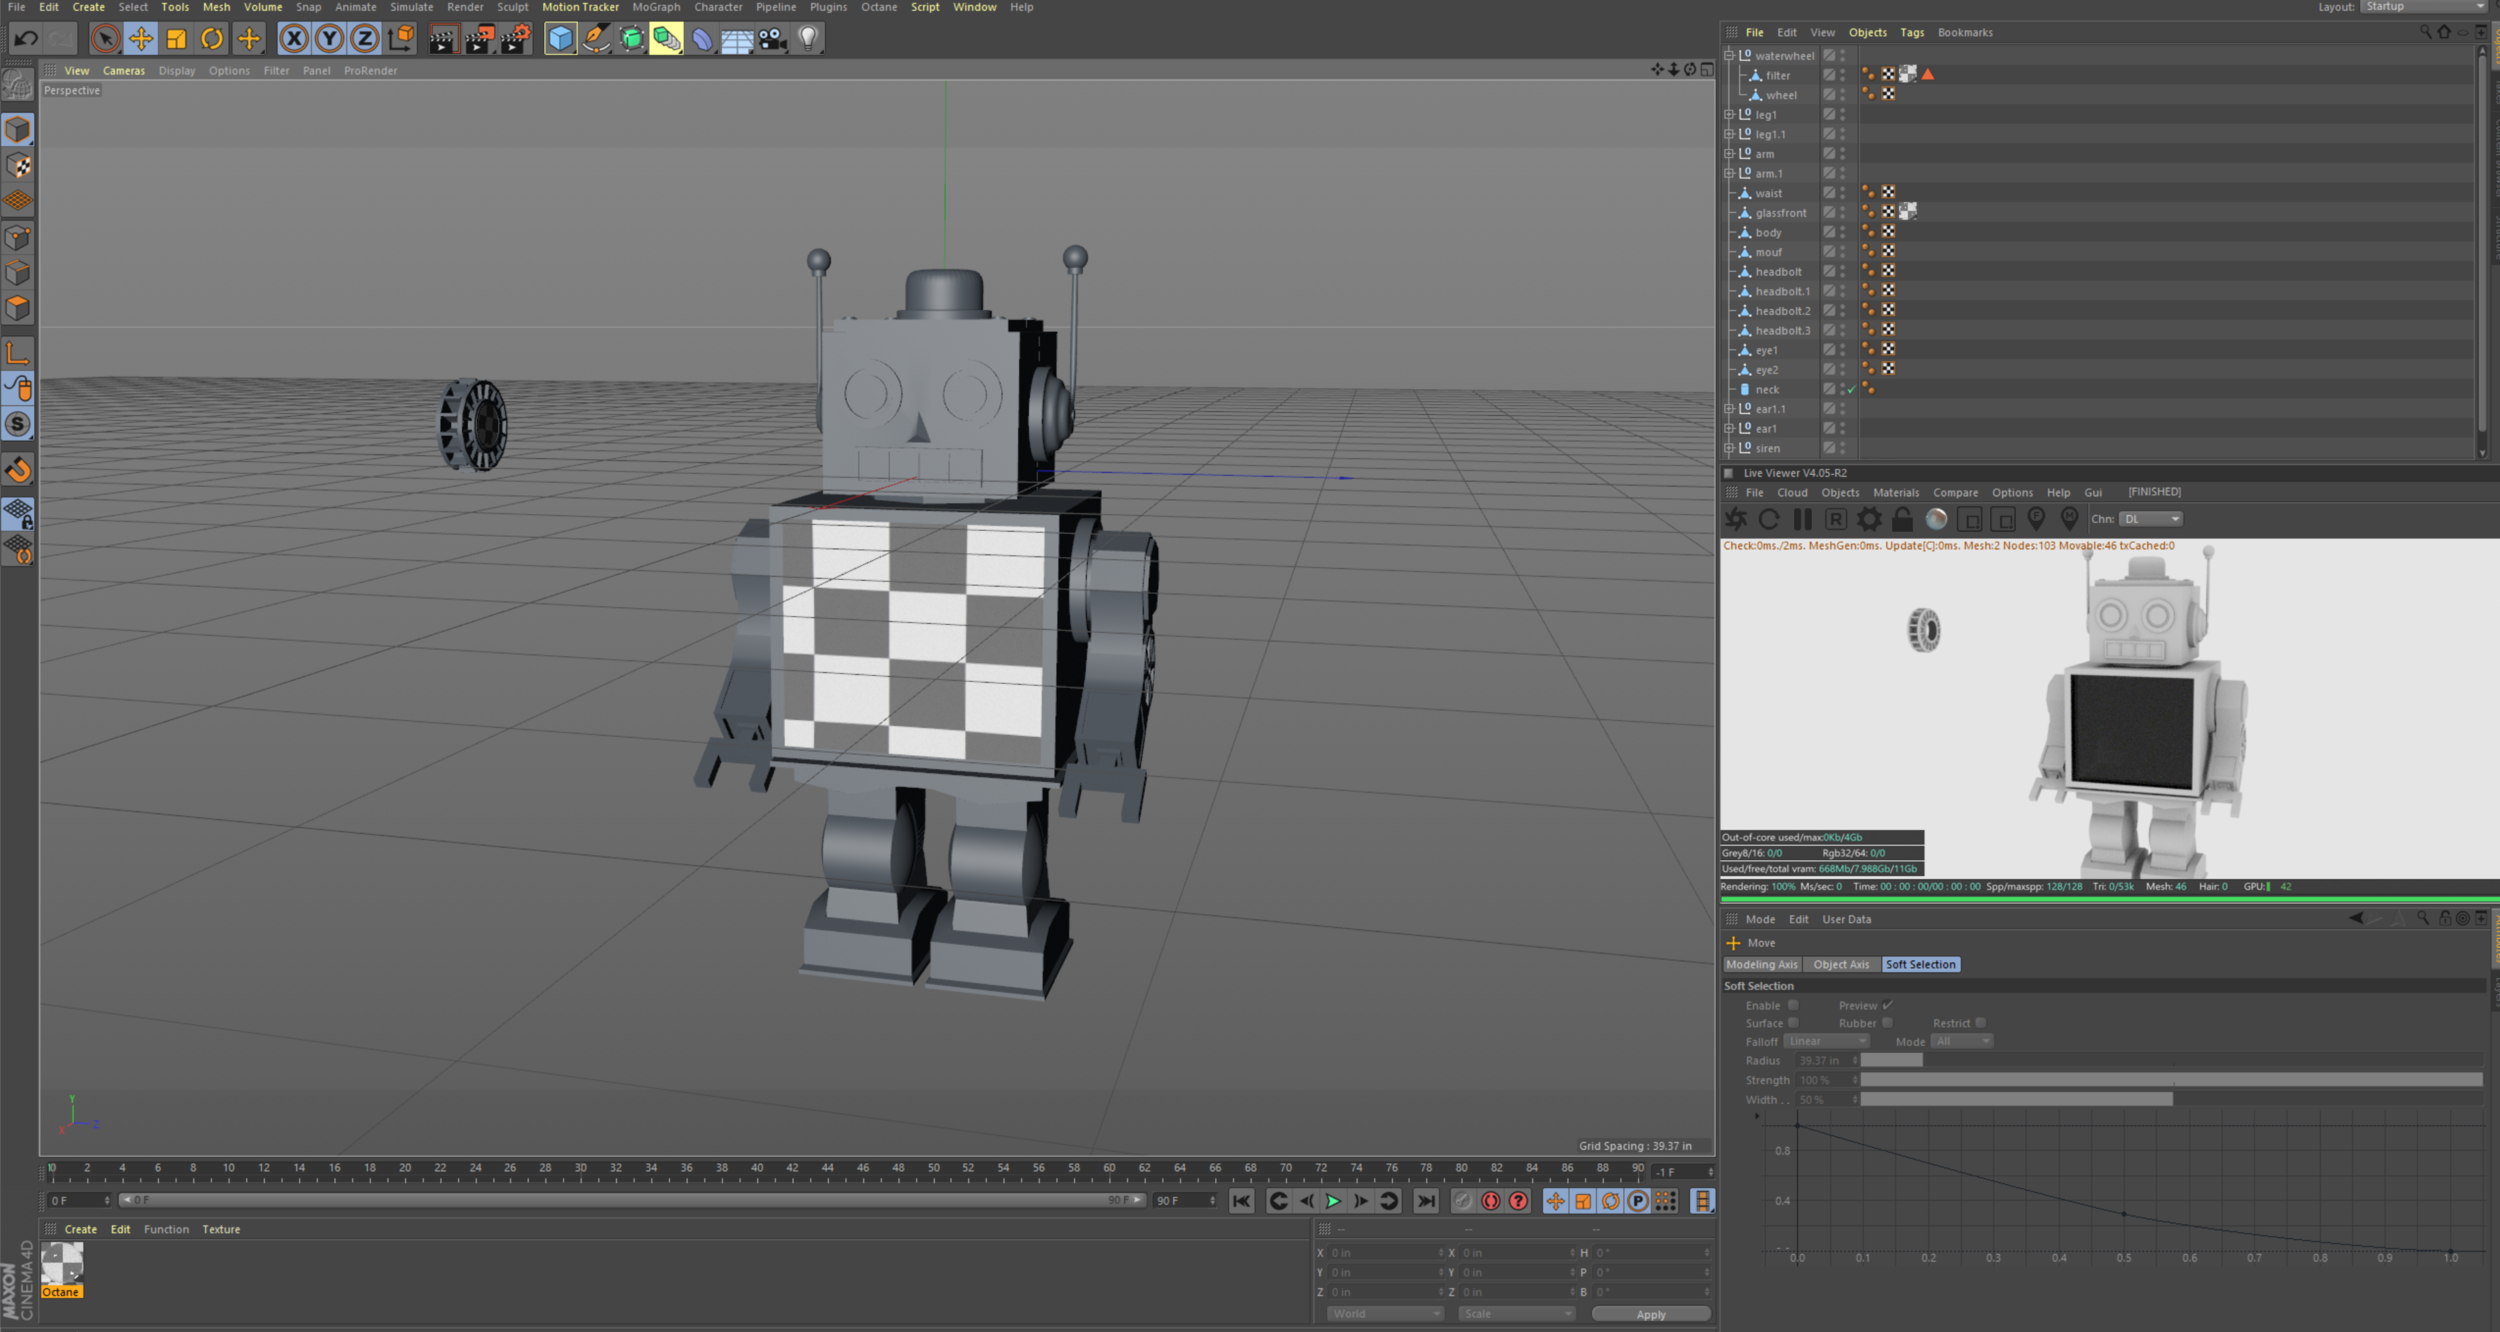Adjust the Strength slider bar

[2170, 1080]
